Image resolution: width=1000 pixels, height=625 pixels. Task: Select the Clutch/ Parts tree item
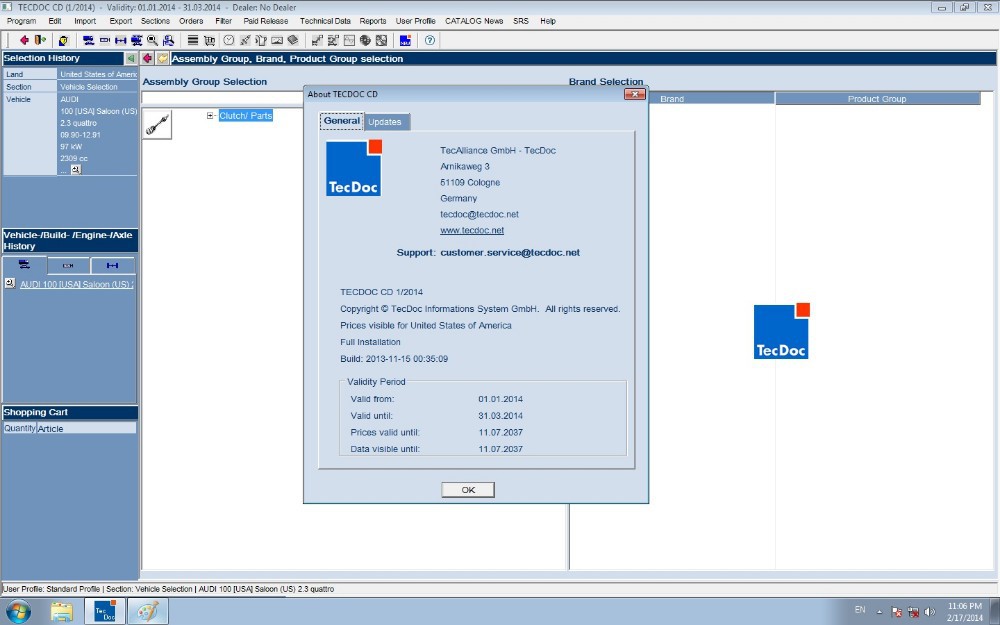[x=246, y=115]
